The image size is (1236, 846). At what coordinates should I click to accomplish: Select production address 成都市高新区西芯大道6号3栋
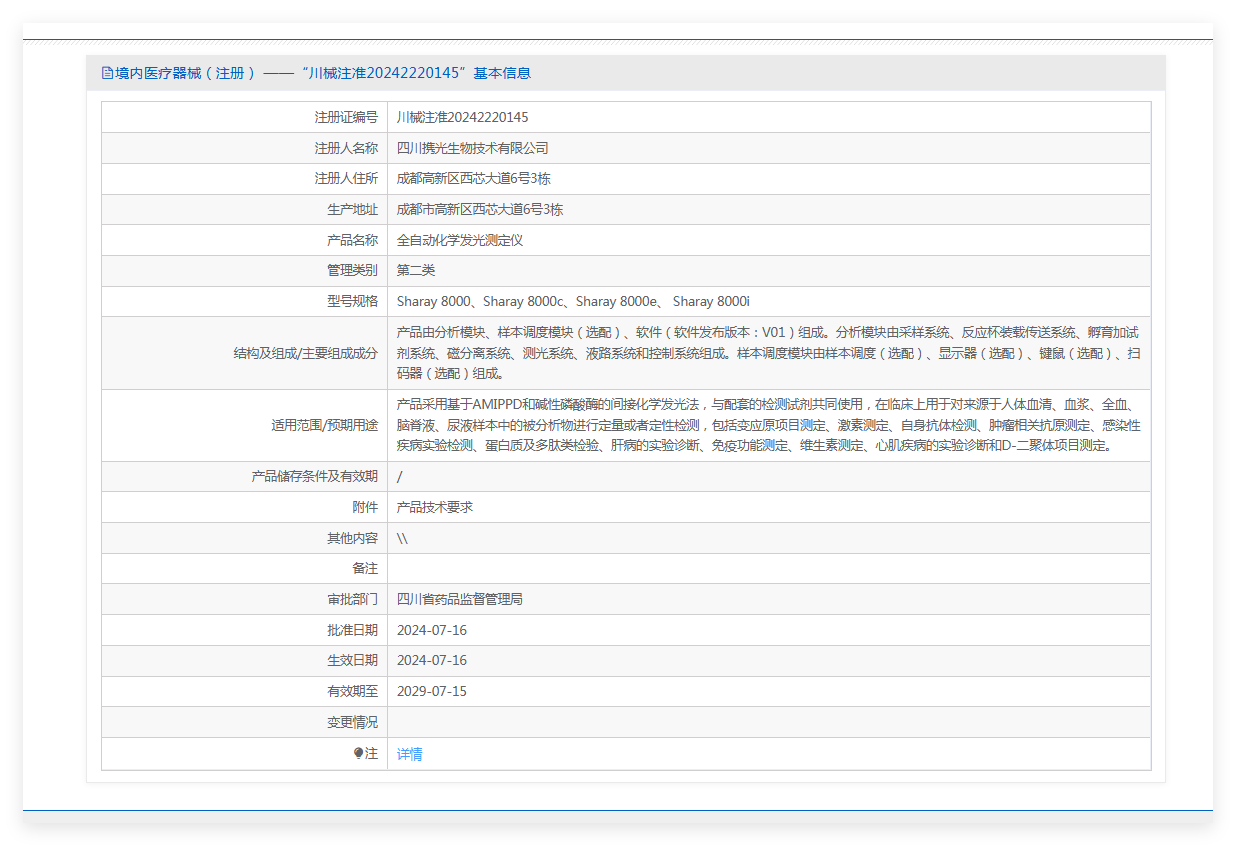pos(480,210)
